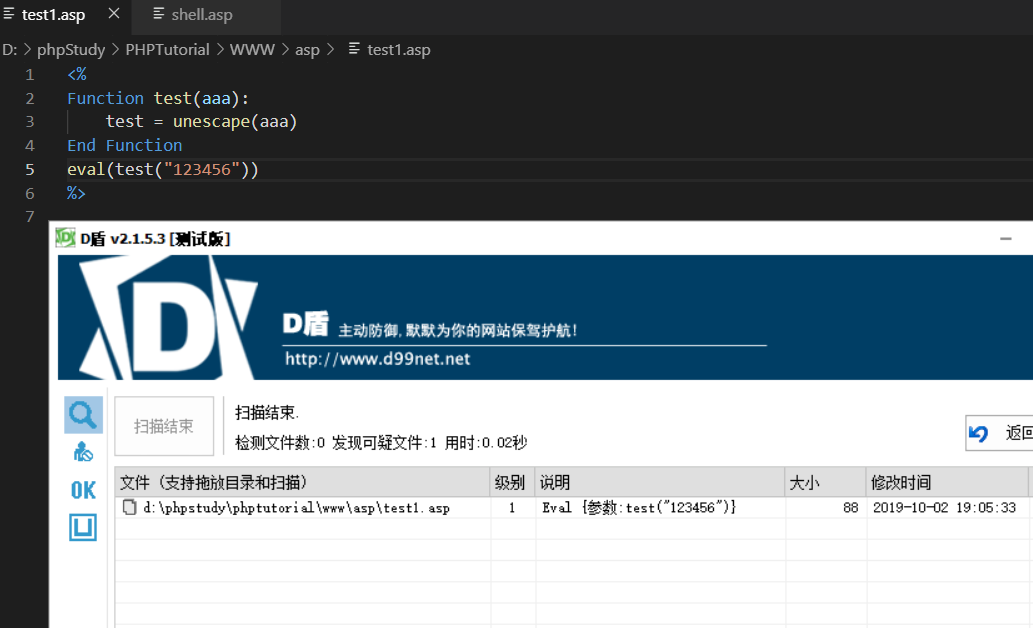Click the size value 88 cell
Image resolution: width=1033 pixels, height=628 pixels.
coord(851,507)
